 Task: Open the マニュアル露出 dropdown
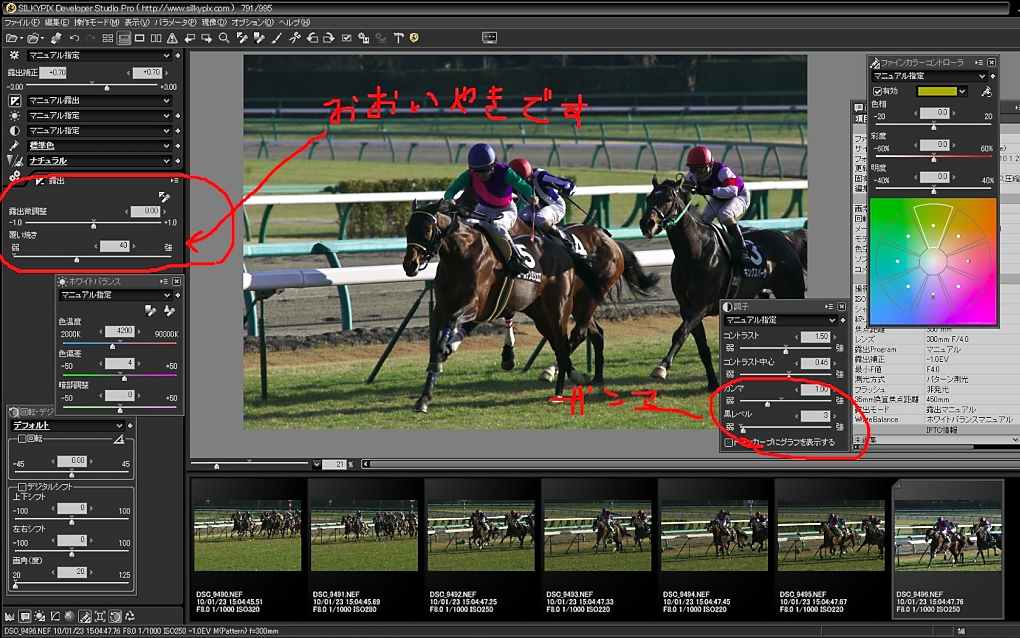99,101
